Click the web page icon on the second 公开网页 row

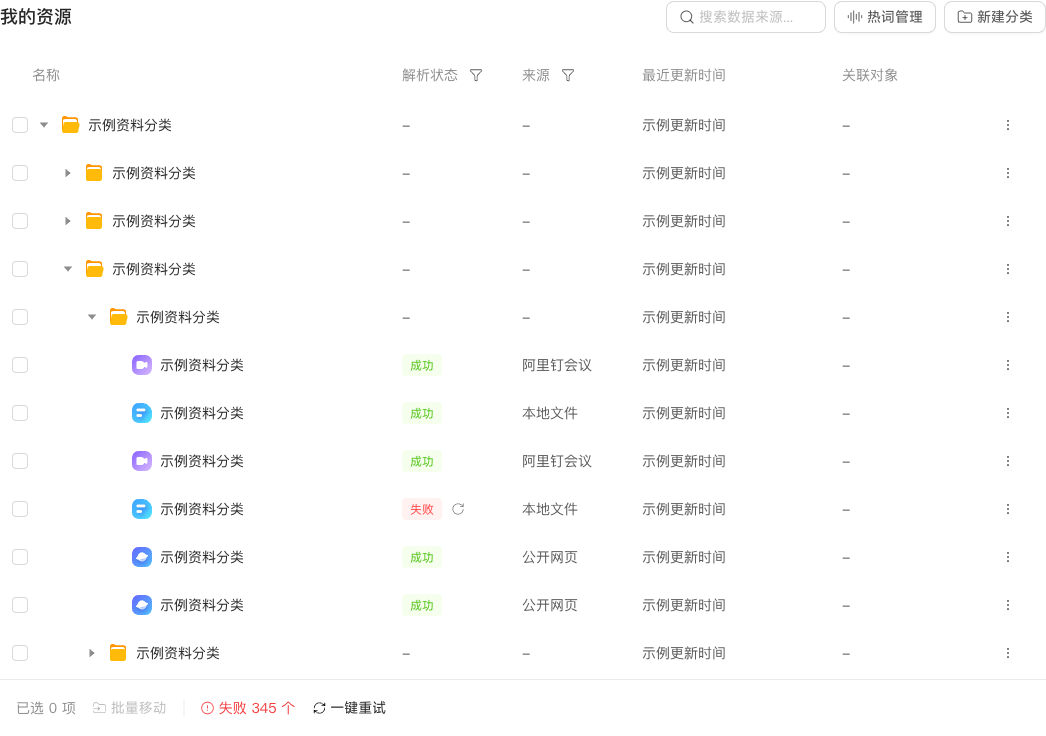tap(141, 605)
